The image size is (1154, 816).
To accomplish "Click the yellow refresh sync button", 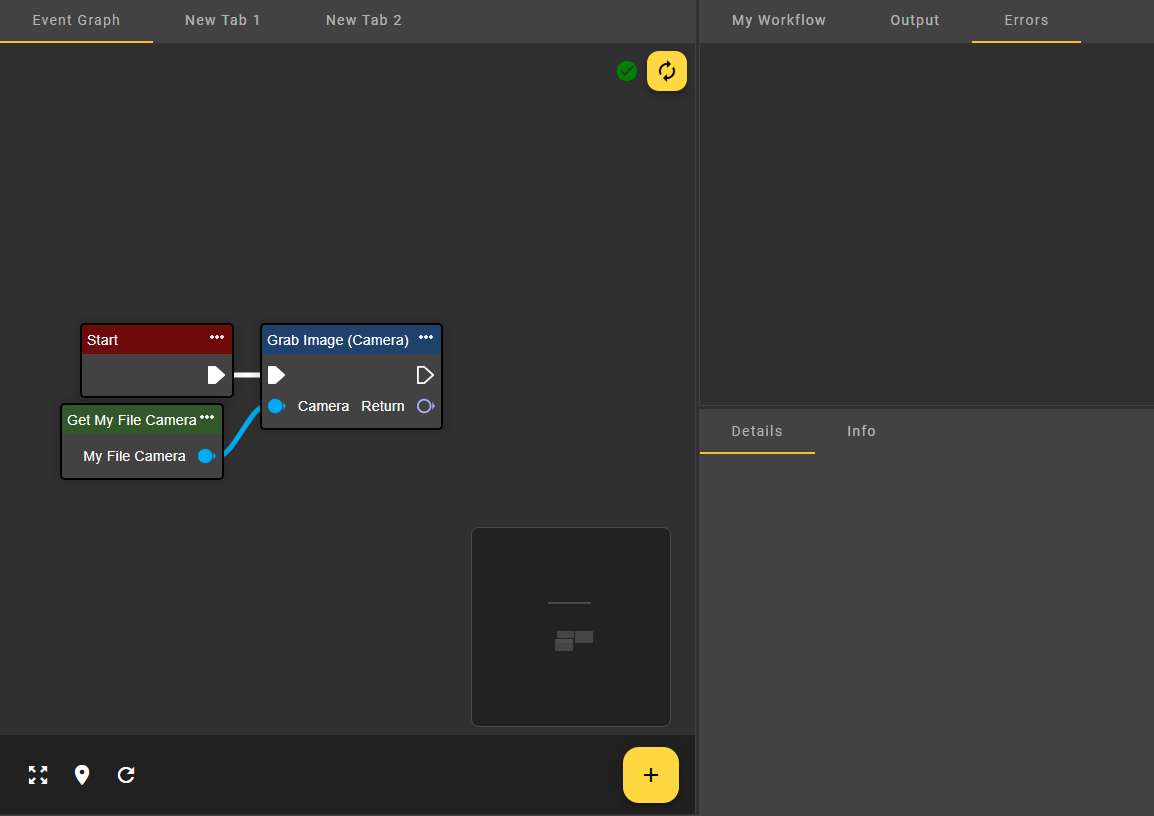I will point(667,71).
